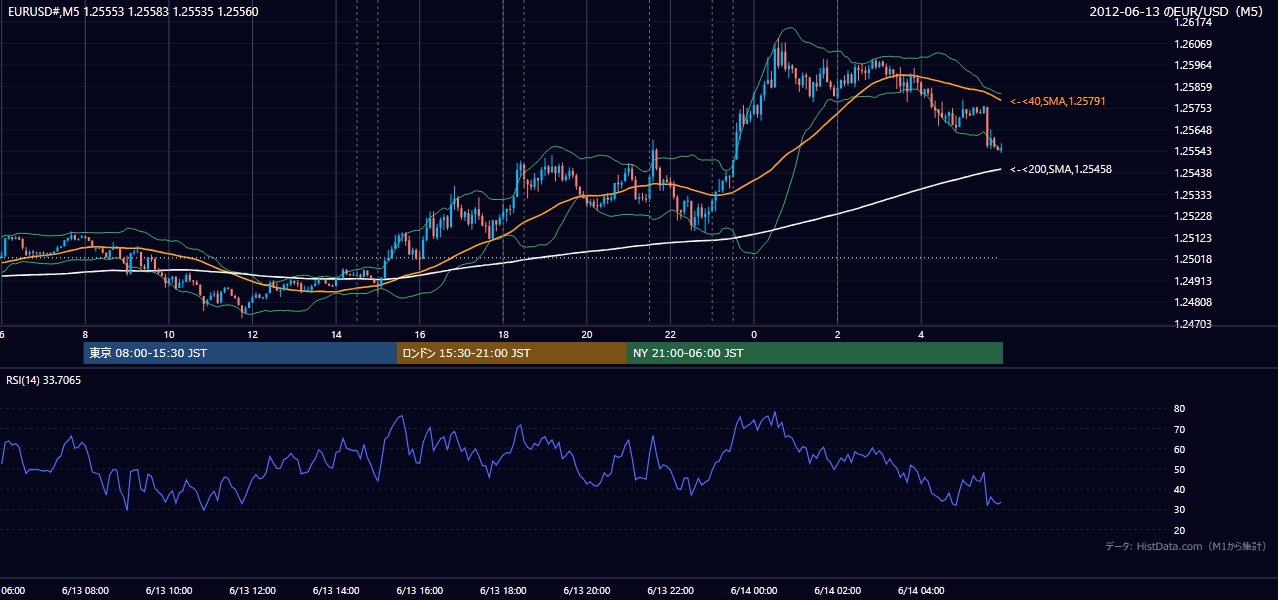This screenshot has width=1278, height=600.
Task: Click hour tick 12 under price chart
Action: pyautogui.click(x=252, y=334)
